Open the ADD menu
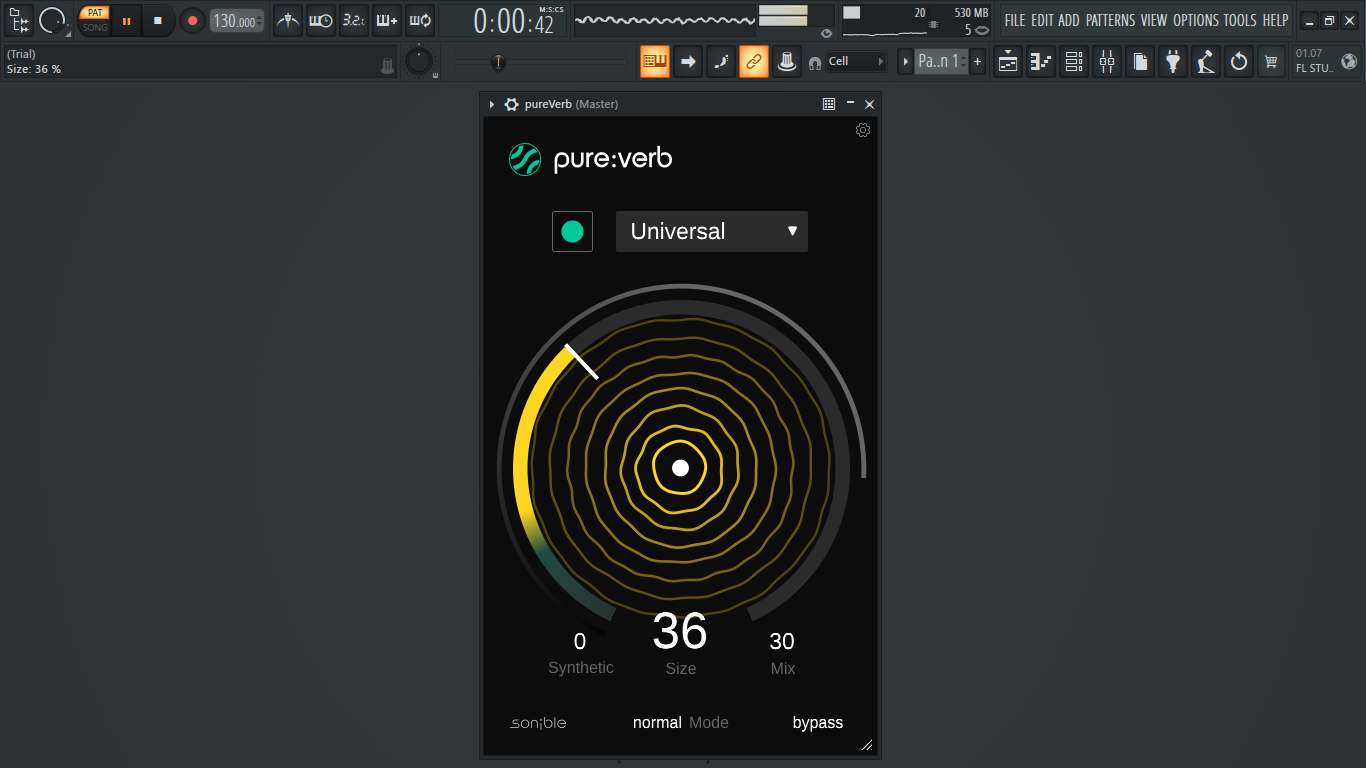Screen dimensions: 1366x768 (x=1069, y=20)
